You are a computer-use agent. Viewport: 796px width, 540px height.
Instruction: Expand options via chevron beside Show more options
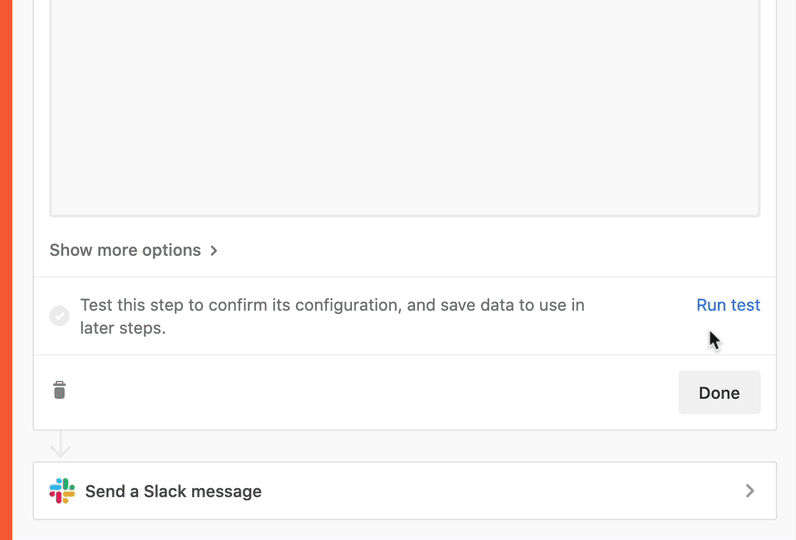[x=214, y=251]
